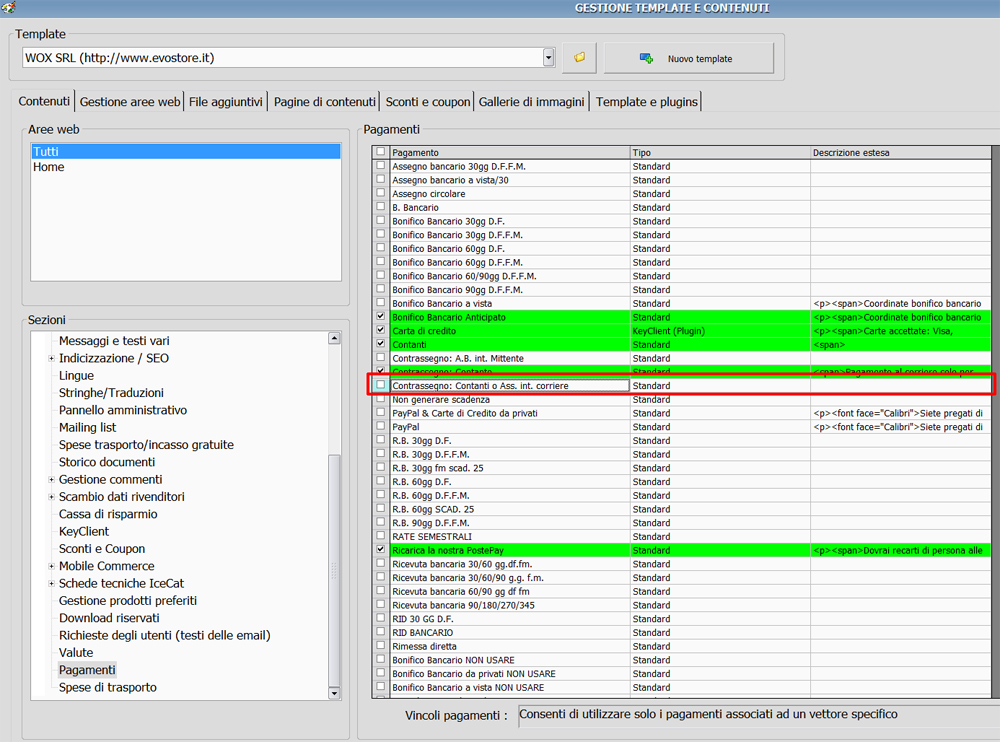Check the Non generare scadenza checkbox
This screenshot has width=1000, height=742.
pyautogui.click(x=381, y=399)
